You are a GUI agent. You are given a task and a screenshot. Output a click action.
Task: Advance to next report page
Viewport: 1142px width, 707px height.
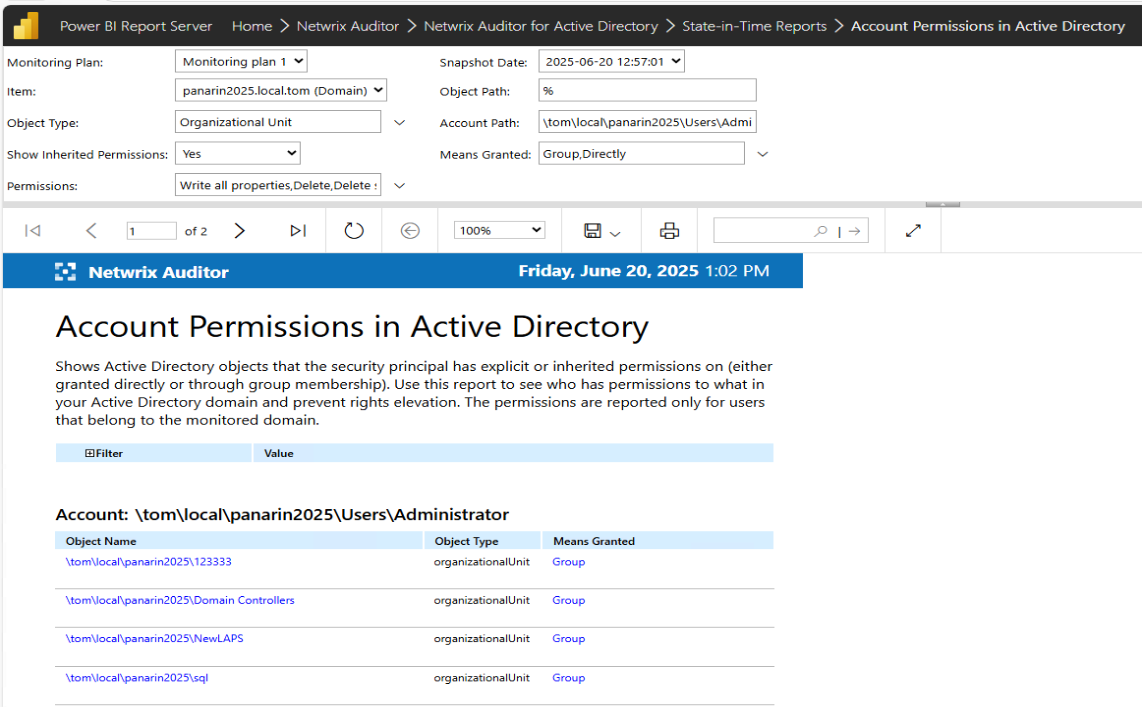point(239,231)
